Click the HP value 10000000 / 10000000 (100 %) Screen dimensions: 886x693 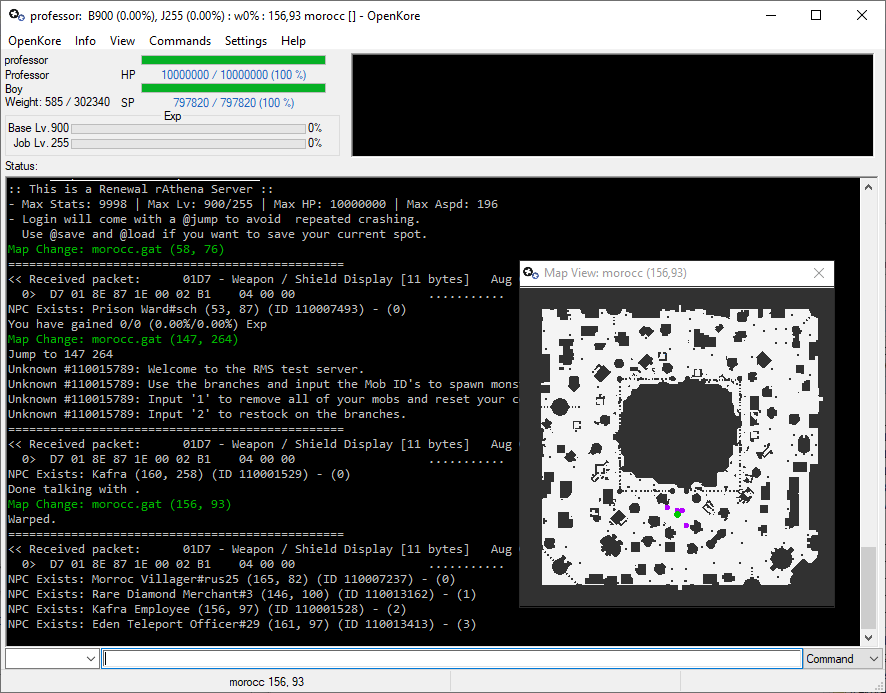point(234,75)
